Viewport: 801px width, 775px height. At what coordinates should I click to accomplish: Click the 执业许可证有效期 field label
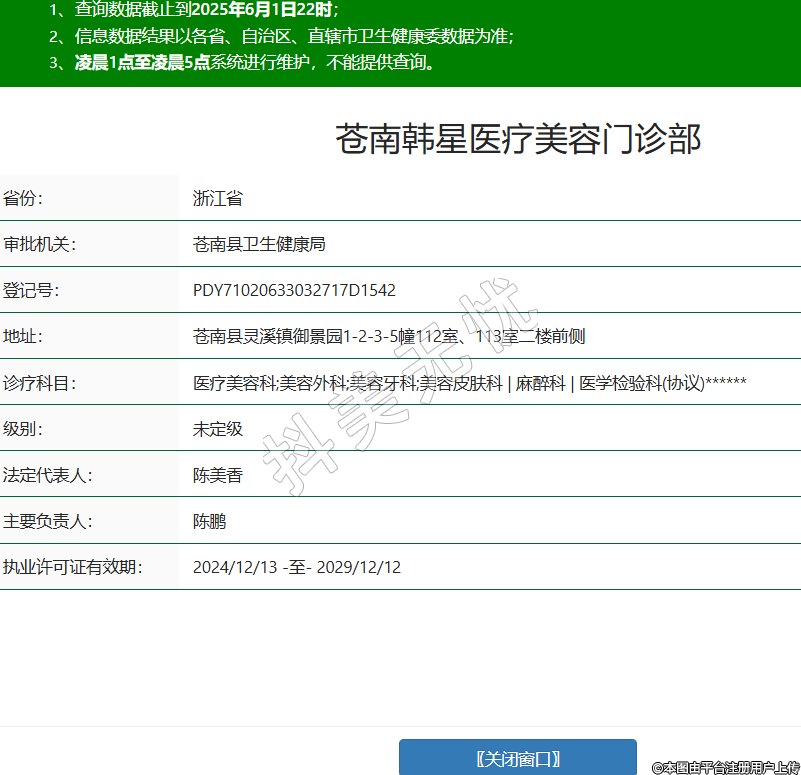pyautogui.click(x=73, y=567)
